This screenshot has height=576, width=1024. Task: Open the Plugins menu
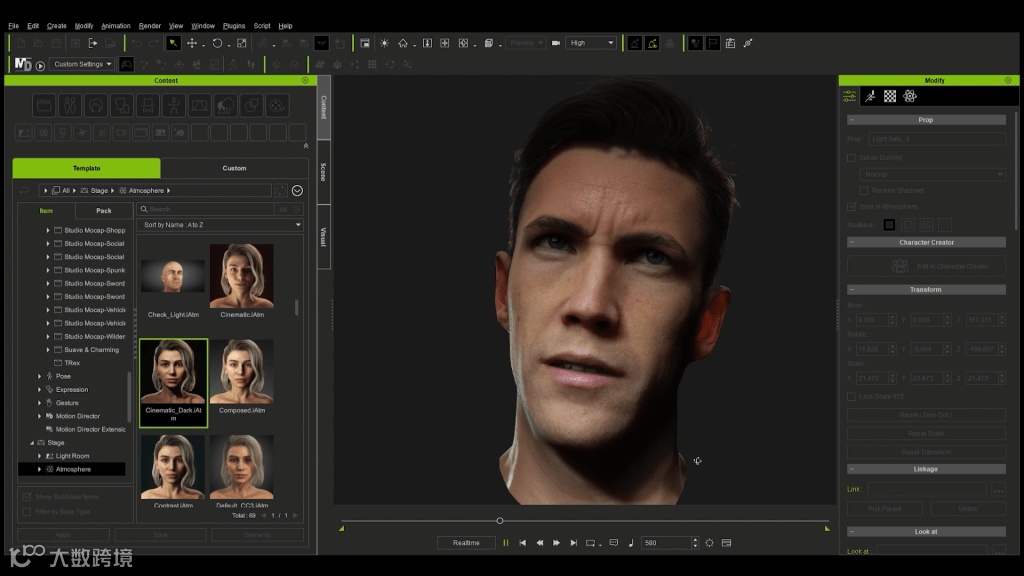click(x=233, y=25)
